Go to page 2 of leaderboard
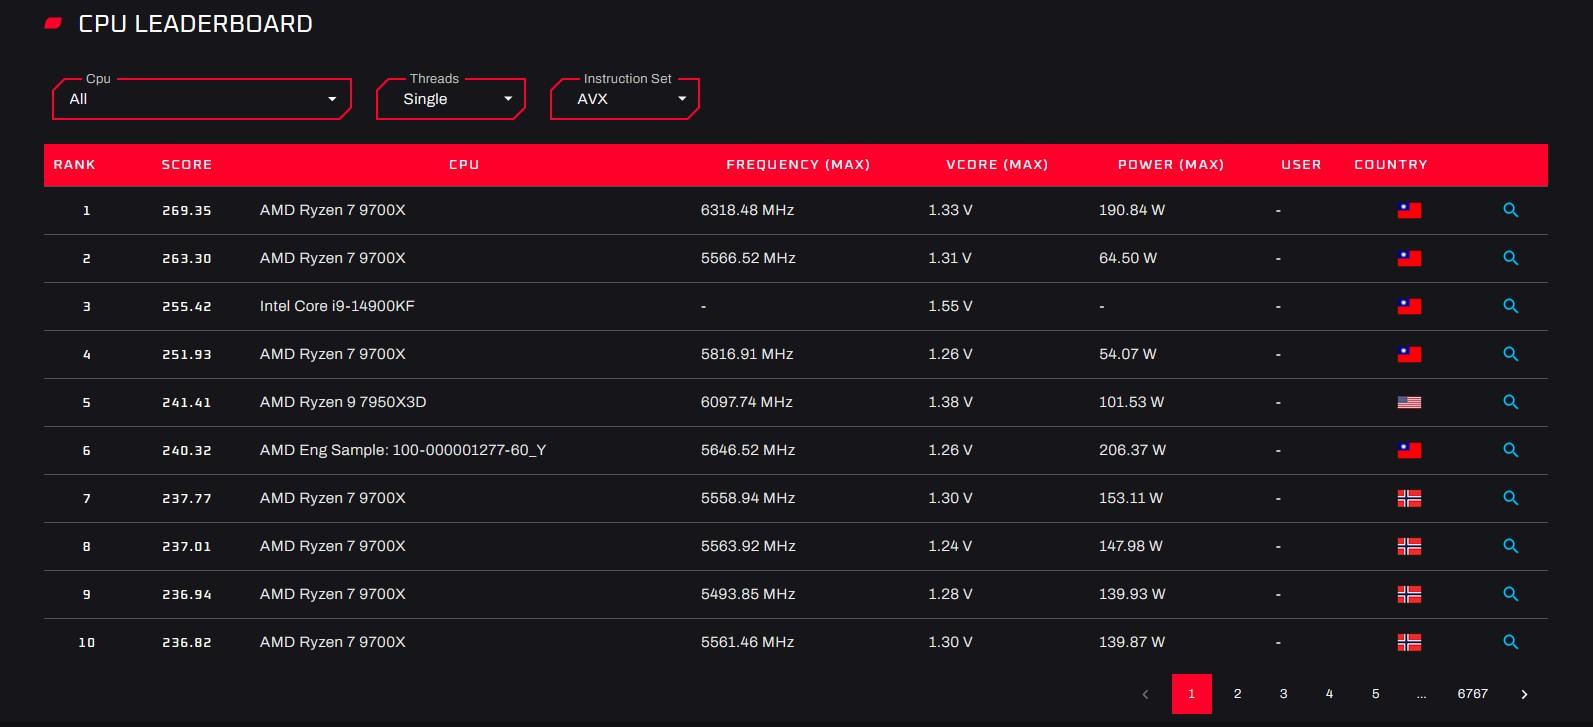1593x727 pixels. pyautogui.click(x=1237, y=694)
